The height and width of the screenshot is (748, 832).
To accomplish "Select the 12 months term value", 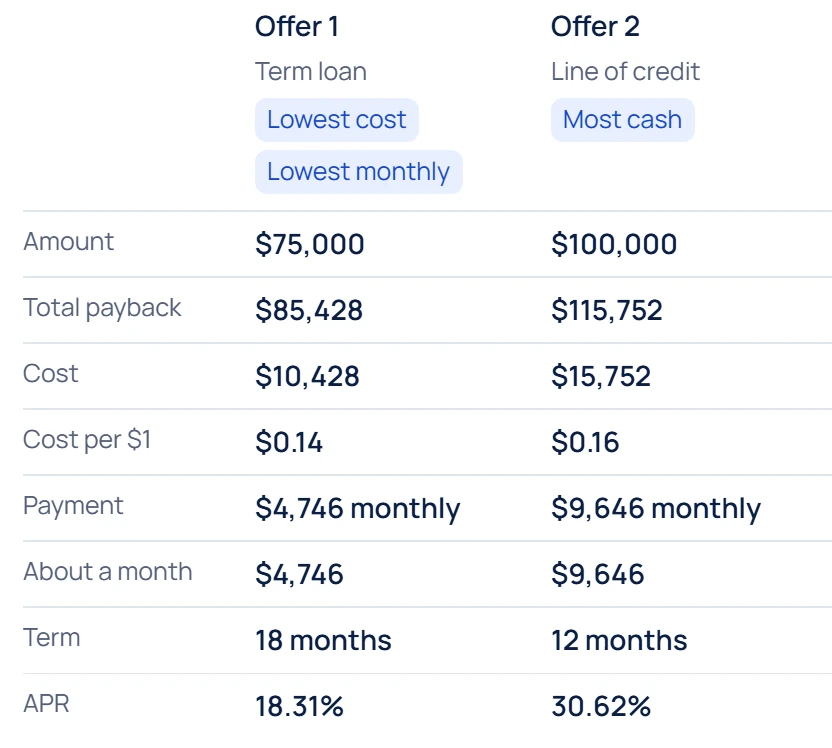I will 619,640.
